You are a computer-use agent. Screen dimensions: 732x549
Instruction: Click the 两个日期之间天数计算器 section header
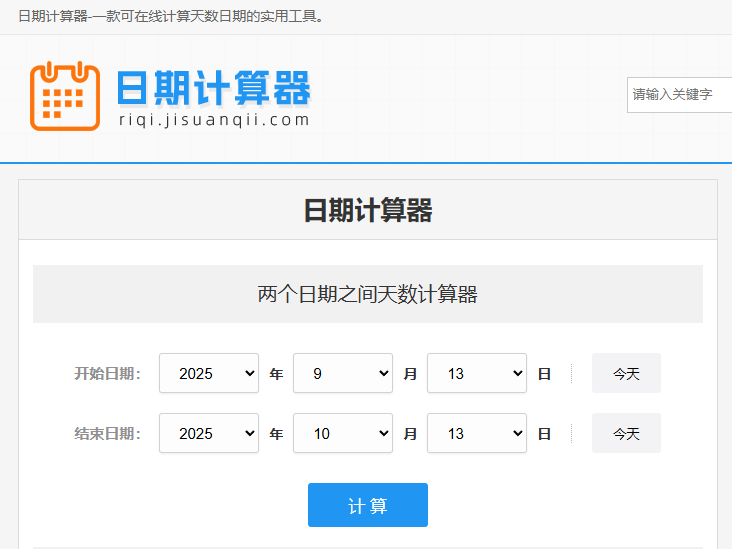(x=367, y=294)
